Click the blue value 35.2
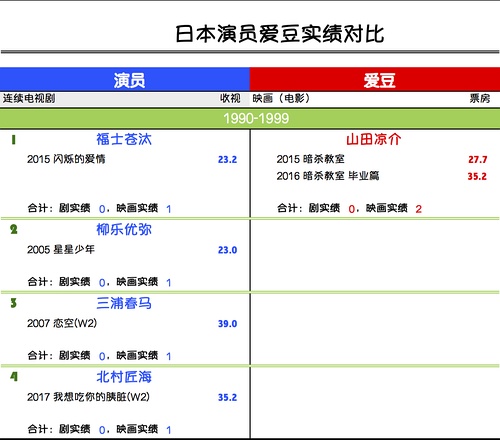The image size is (500, 440). (x=227, y=397)
